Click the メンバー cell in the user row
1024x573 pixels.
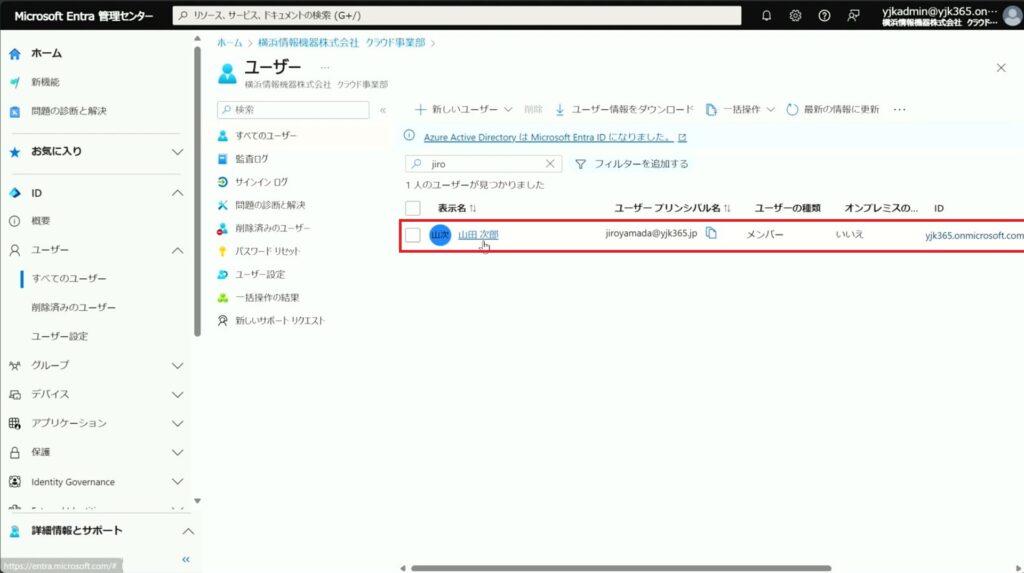click(x=765, y=234)
